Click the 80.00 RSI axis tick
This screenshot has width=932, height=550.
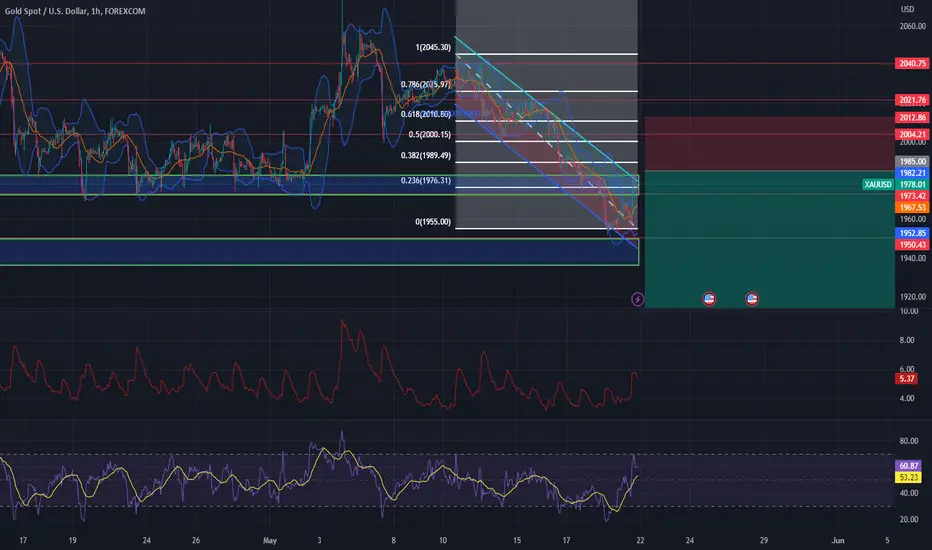pos(909,441)
